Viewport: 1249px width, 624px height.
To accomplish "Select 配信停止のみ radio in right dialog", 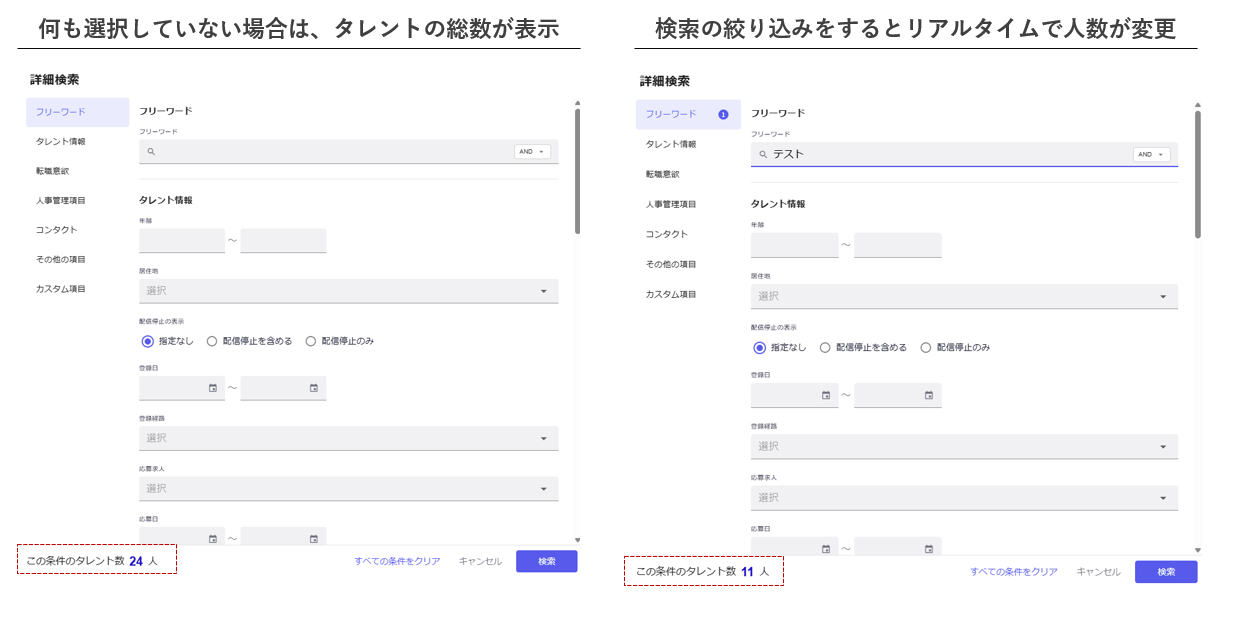I will (x=925, y=348).
